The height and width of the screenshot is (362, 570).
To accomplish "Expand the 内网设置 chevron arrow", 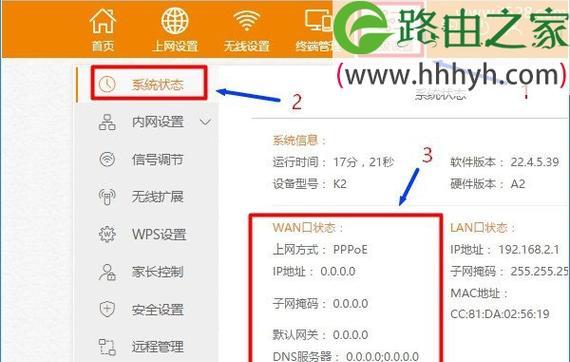I will 205,122.
